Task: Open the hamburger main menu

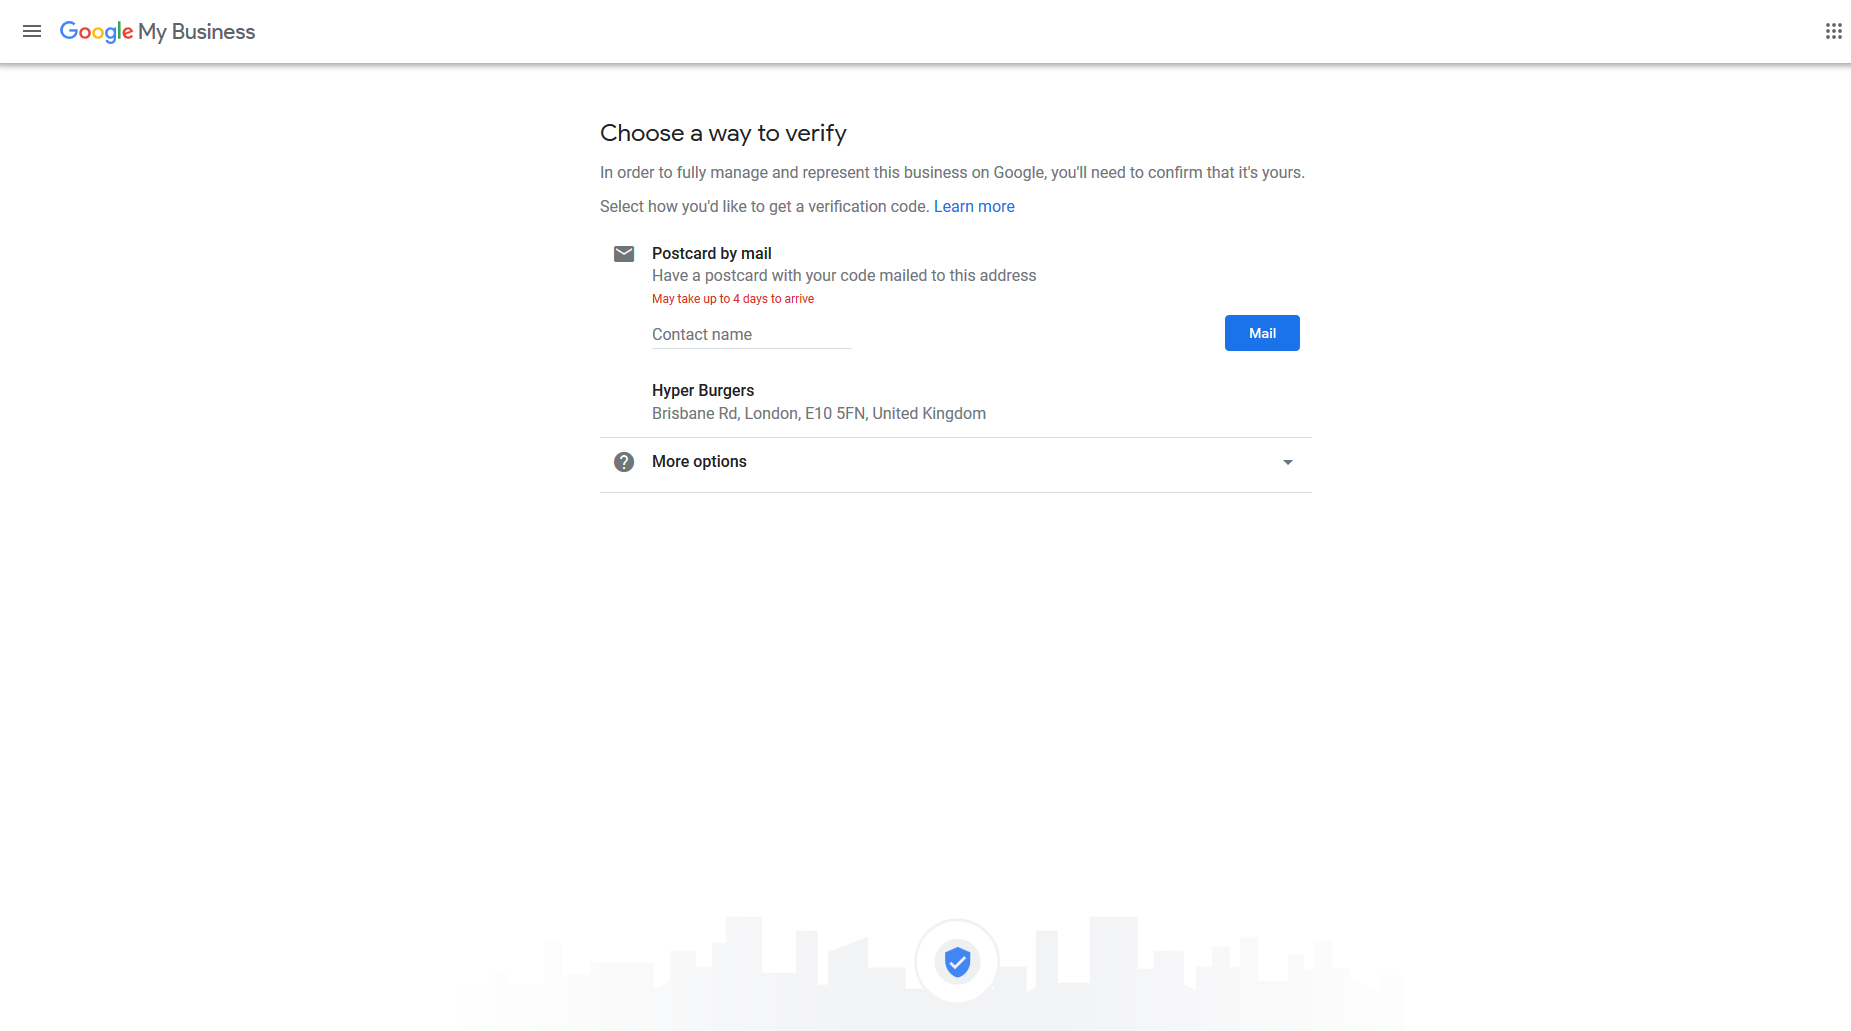Action: point(32,31)
